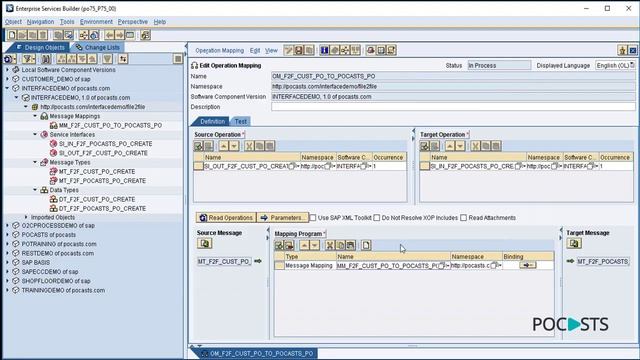Click the Save icon in Operation Mapping toolbar
Image resolution: width=640 pixels, height=360 pixels.
tap(299, 50)
